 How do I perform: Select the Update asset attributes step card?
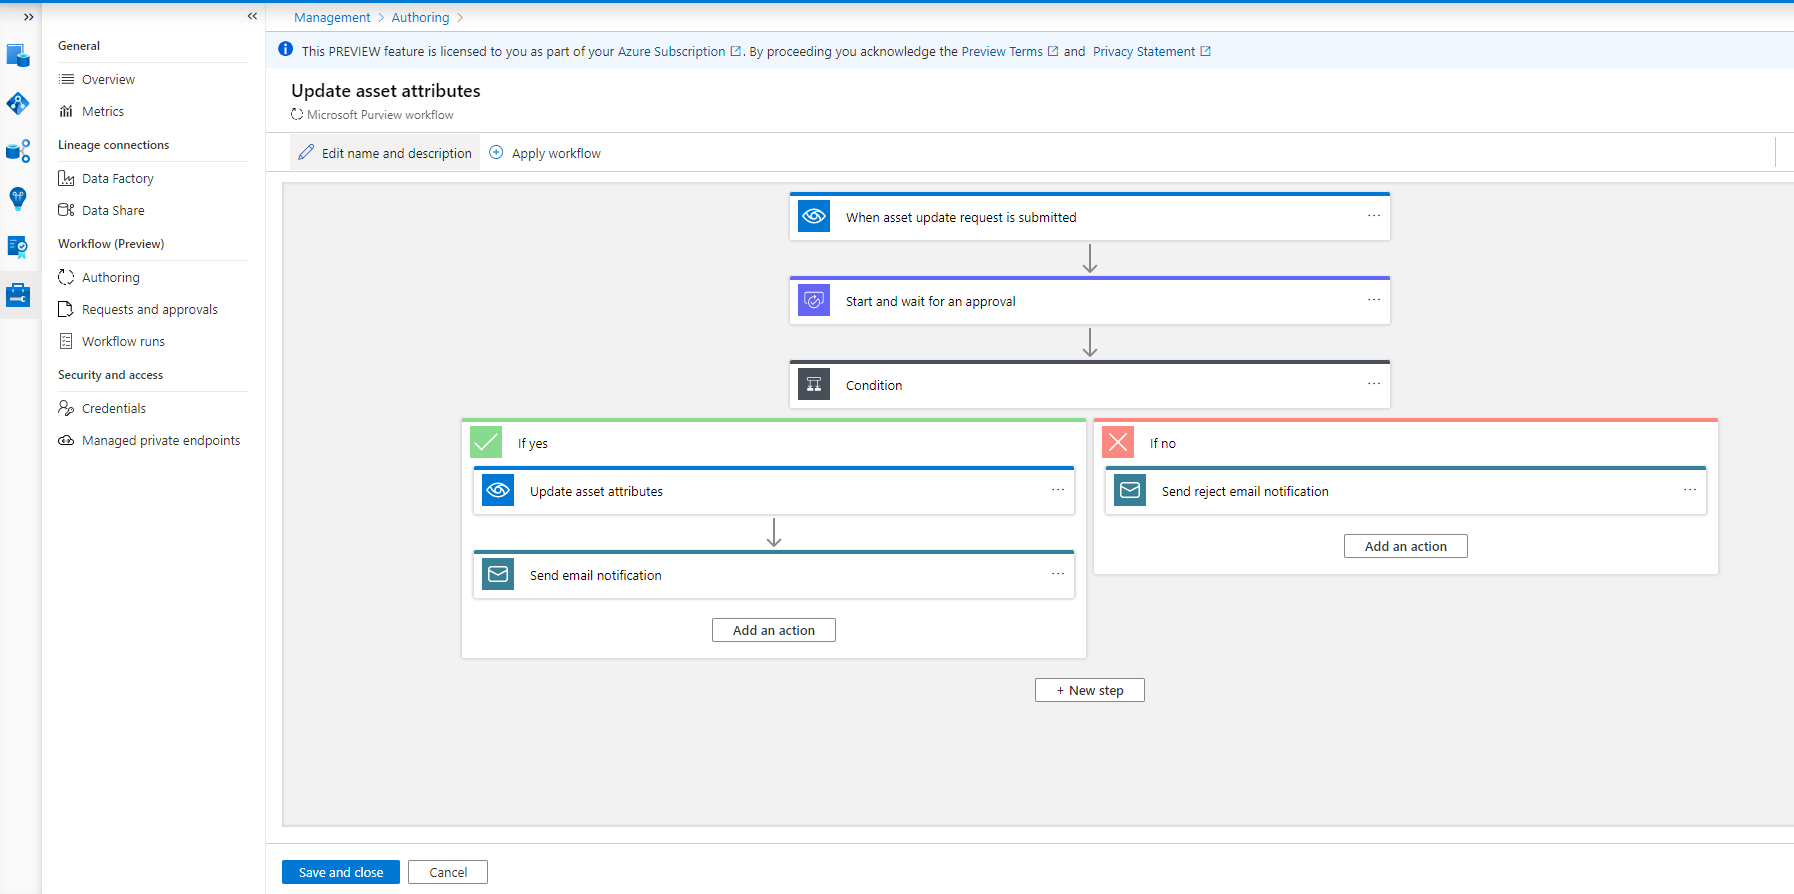click(774, 490)
